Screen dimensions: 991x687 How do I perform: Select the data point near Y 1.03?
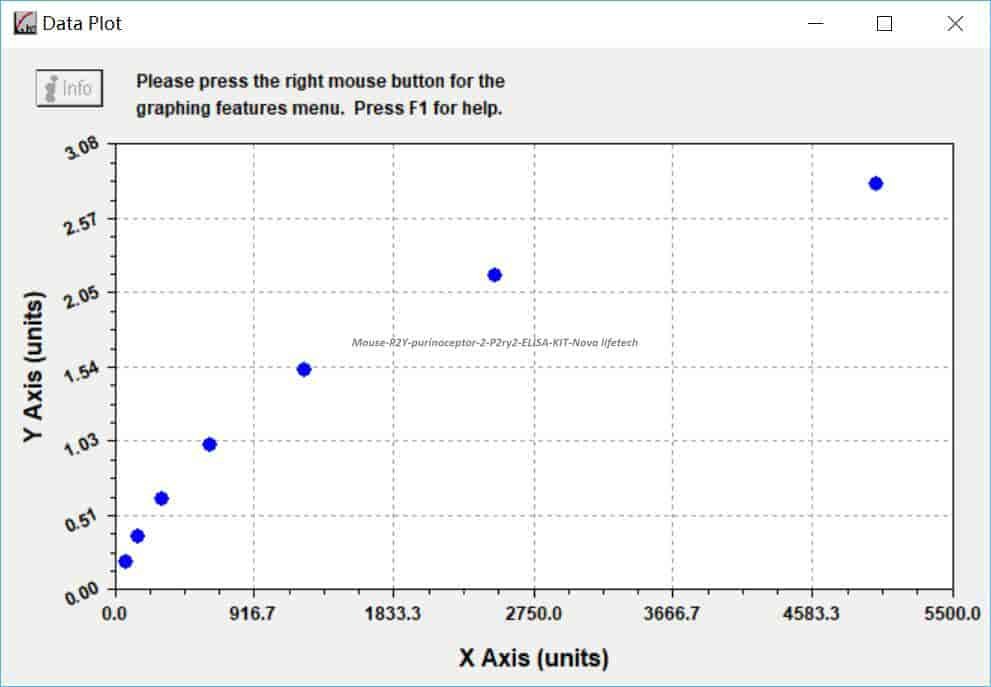coord(210,444)
